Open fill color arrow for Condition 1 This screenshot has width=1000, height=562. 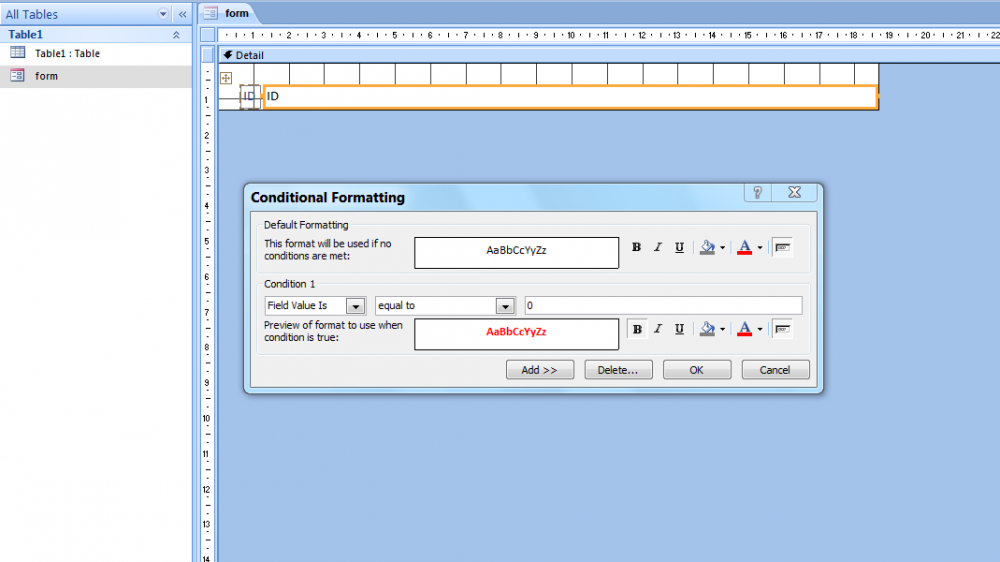723,329
